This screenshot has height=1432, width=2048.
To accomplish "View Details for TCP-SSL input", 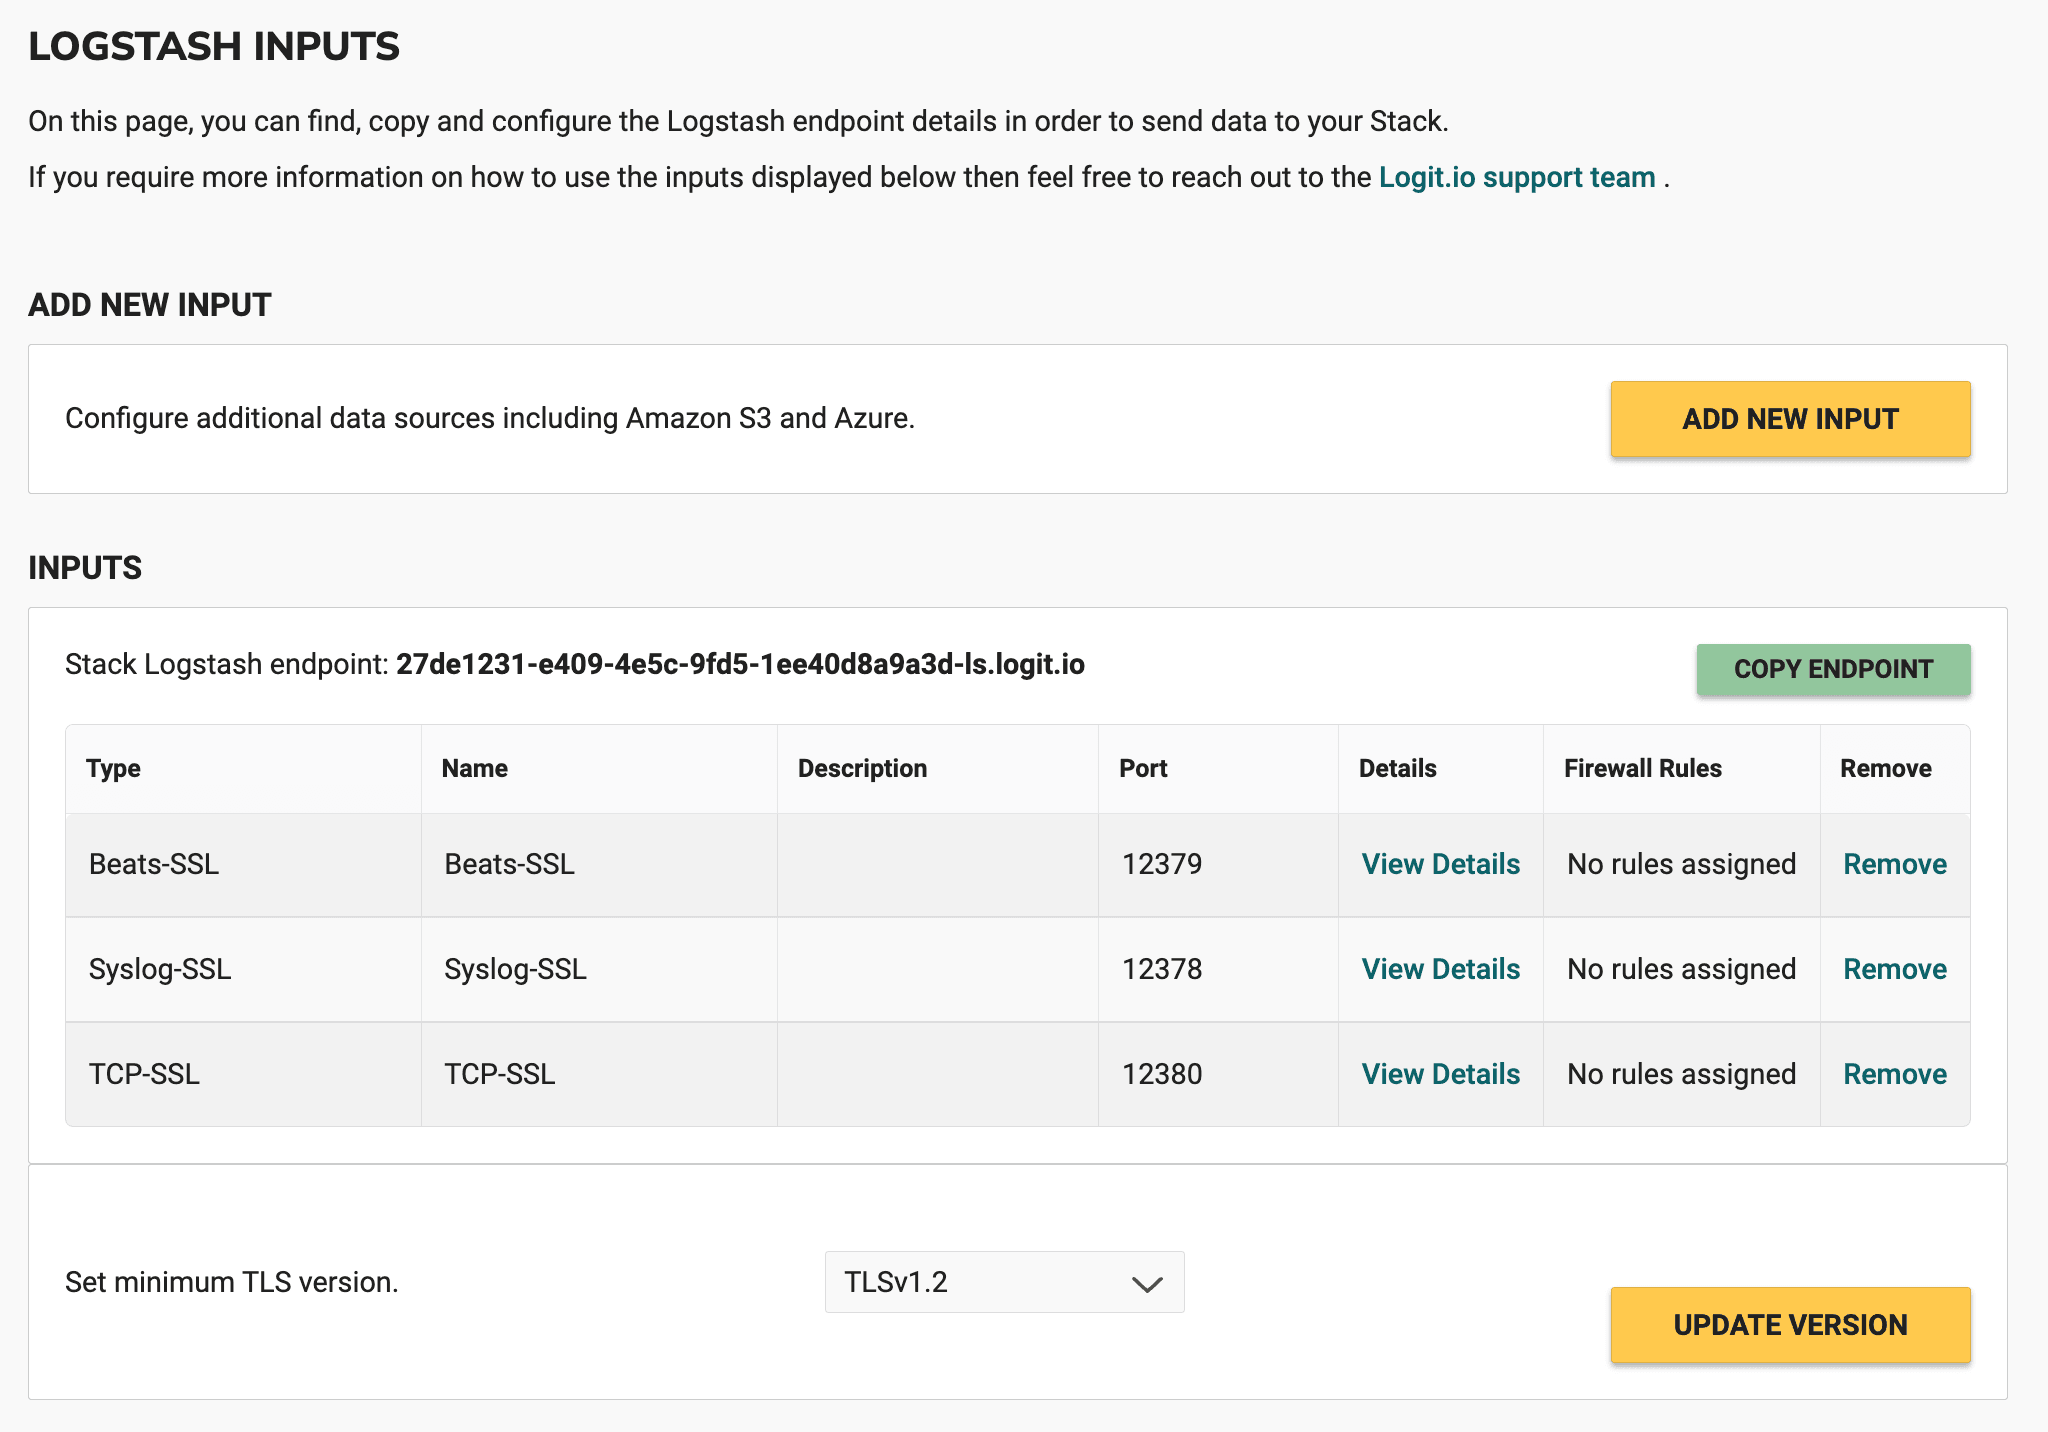I will [x=1440, y=1074].
